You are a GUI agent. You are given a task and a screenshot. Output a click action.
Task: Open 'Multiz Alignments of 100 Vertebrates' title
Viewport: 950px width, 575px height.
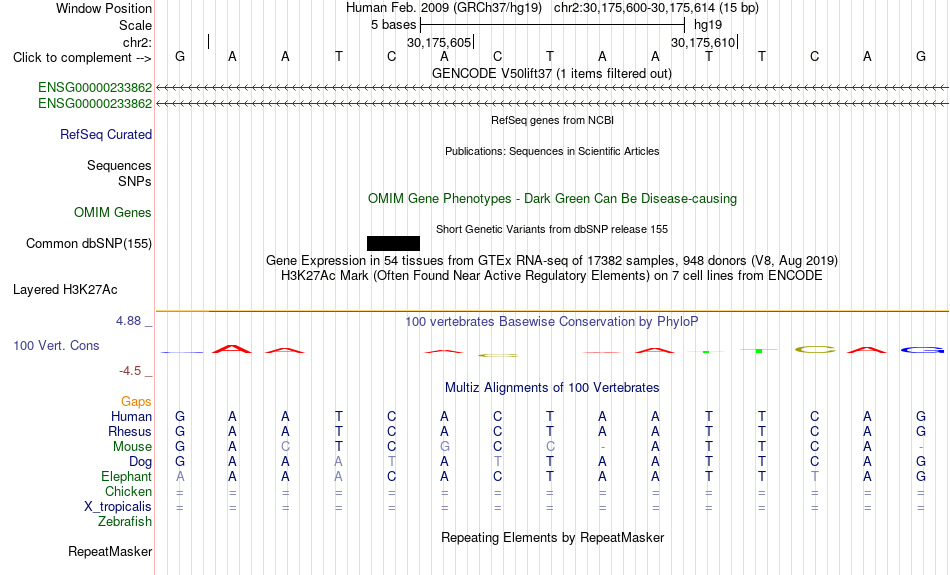552,388
